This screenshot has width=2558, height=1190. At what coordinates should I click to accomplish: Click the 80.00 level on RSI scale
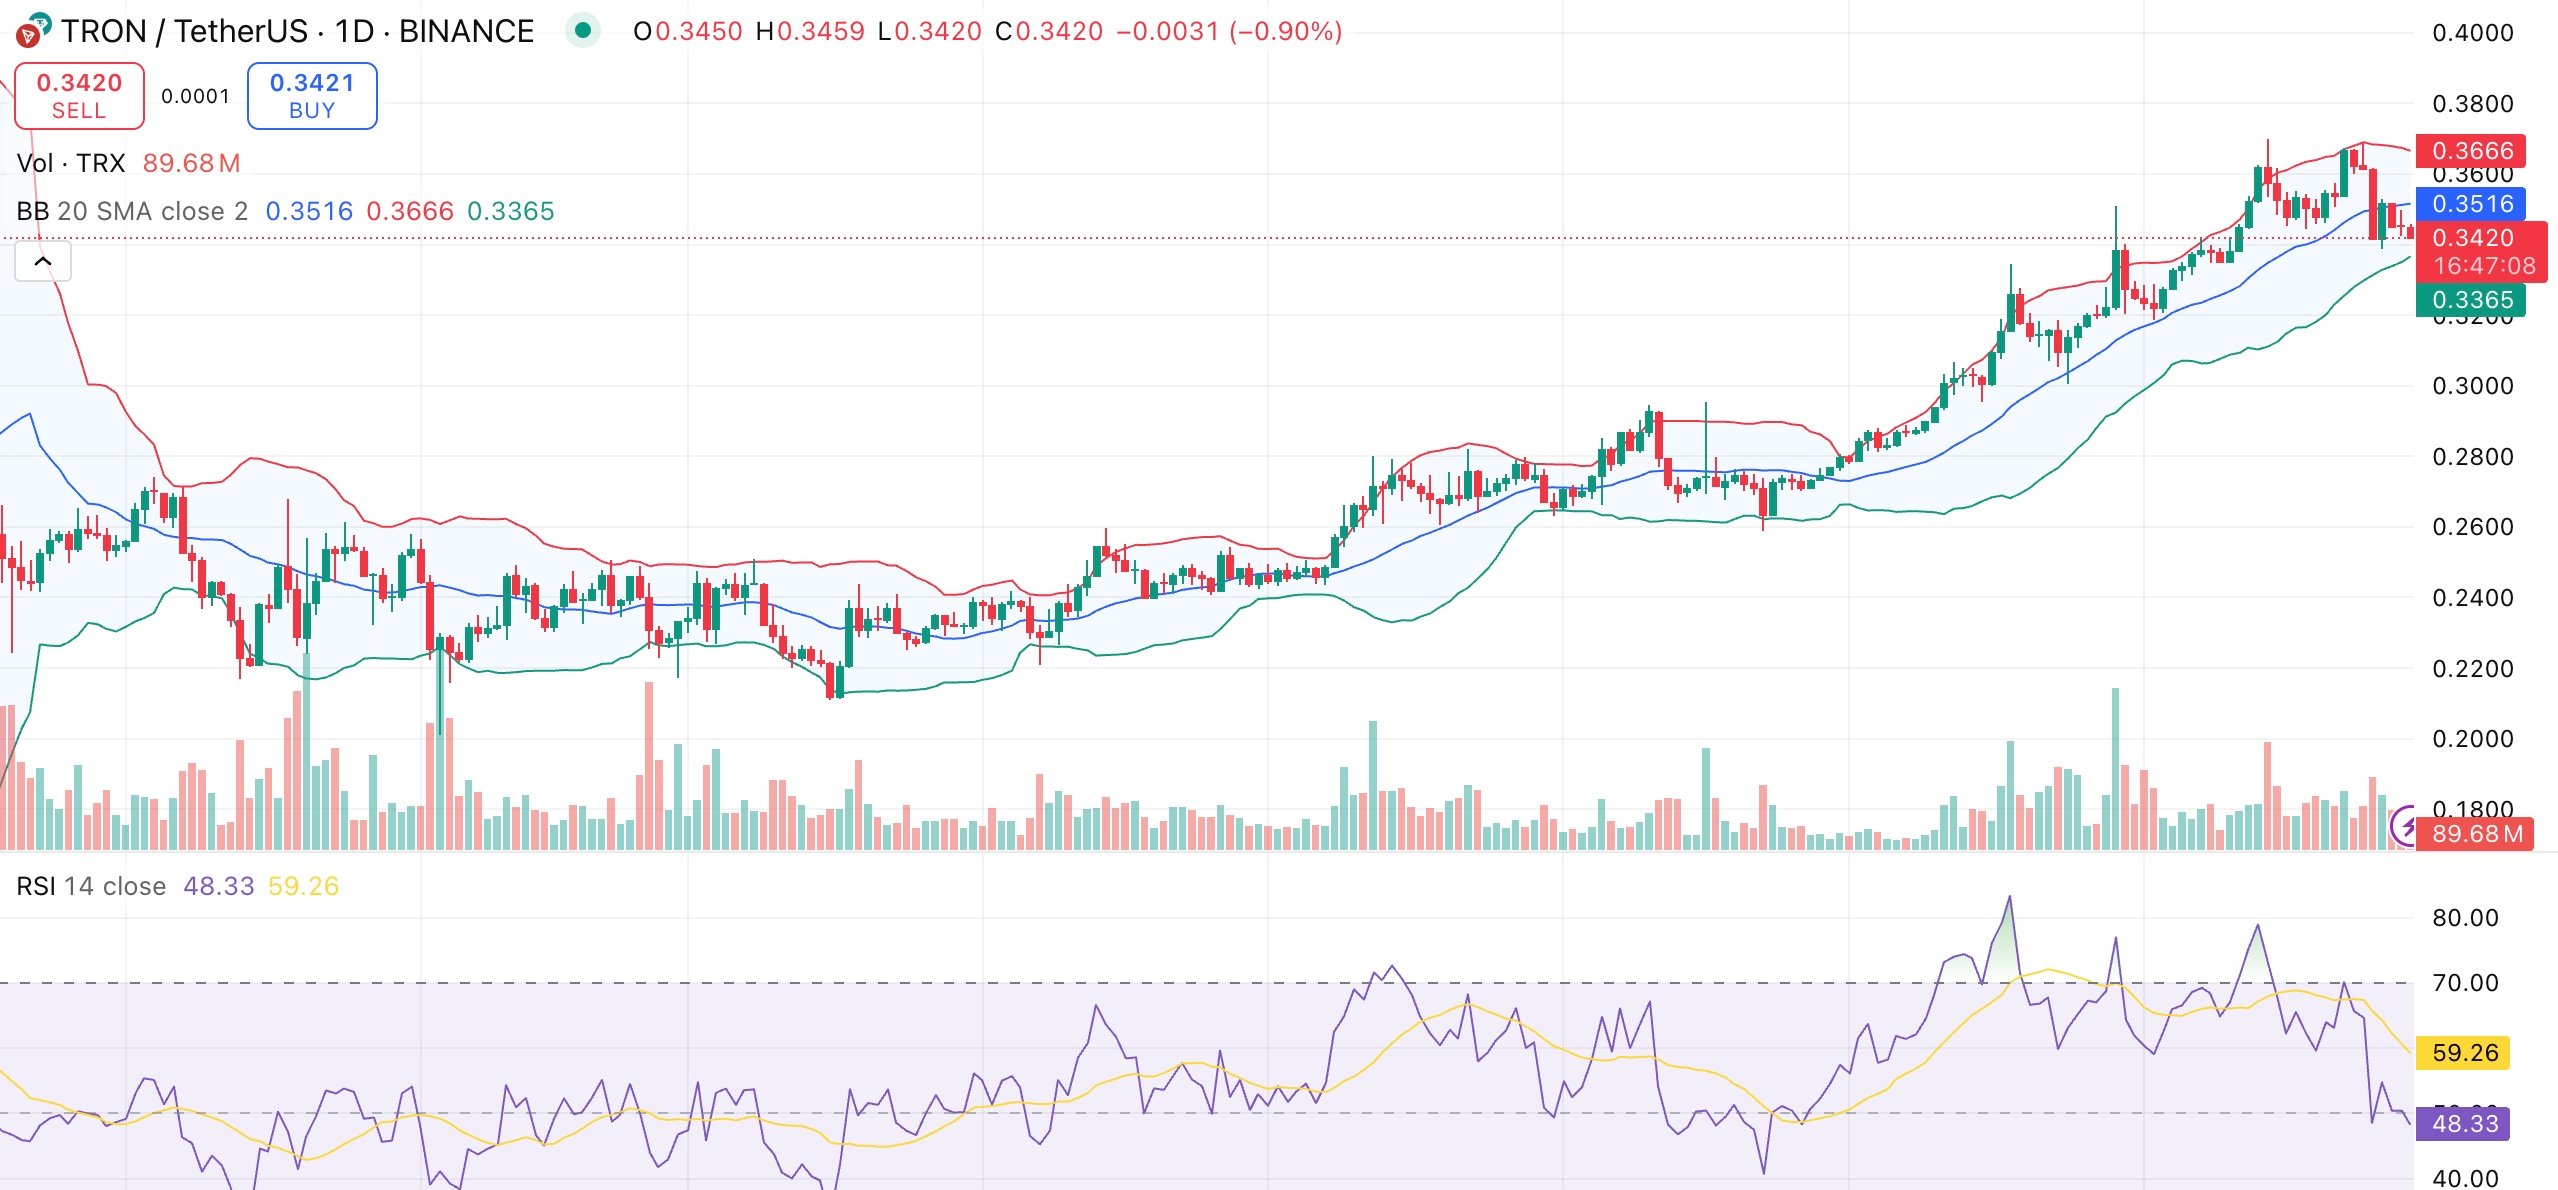pyautogui.click(x=2464, y=917)
